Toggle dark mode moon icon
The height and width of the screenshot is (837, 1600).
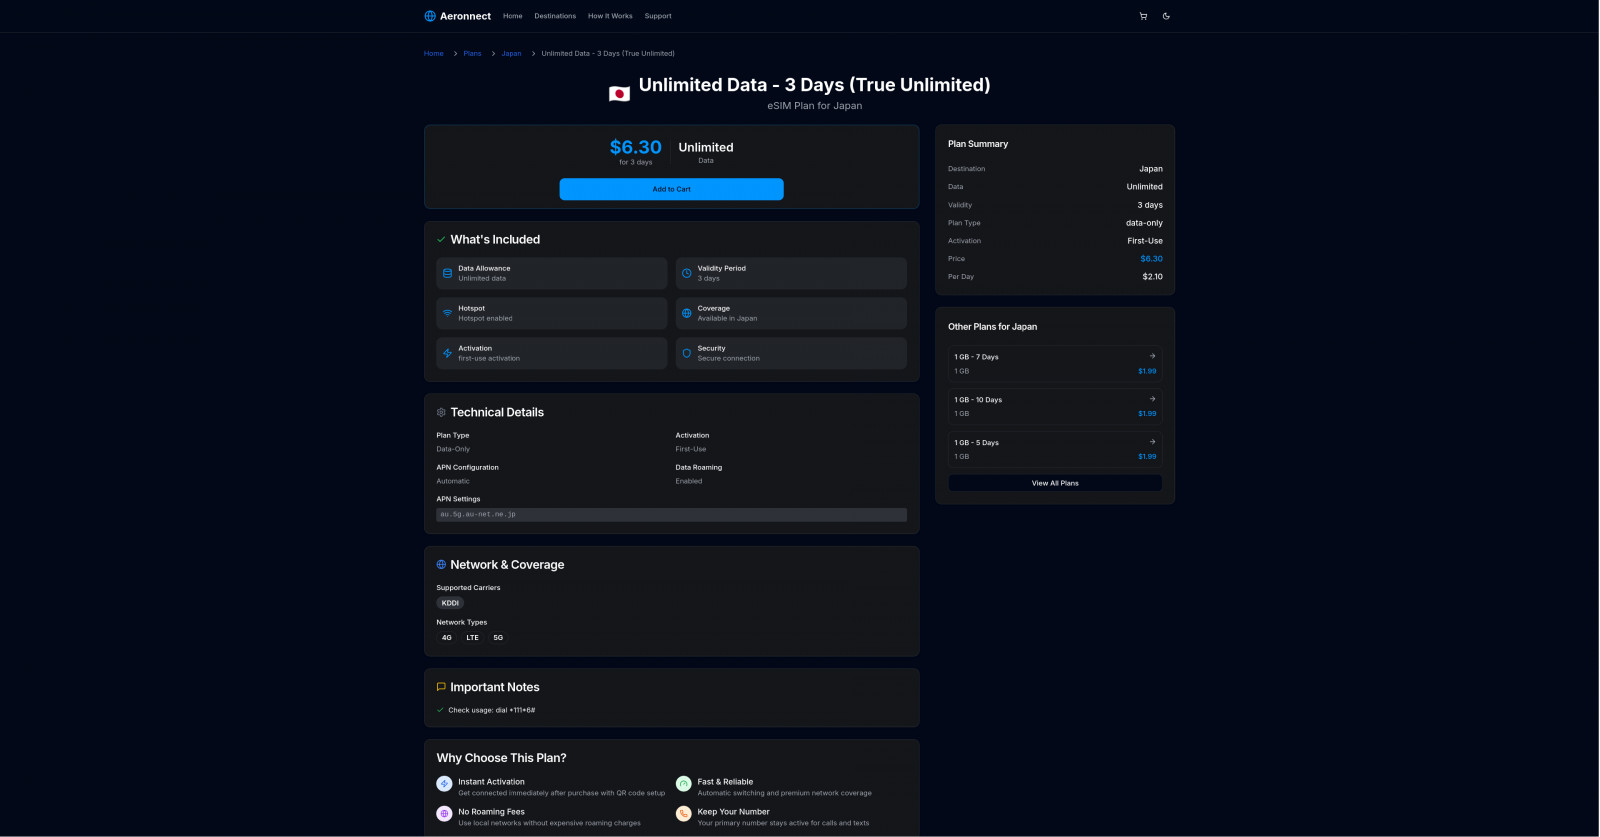pyautogui.click(x=1166, y=16)
